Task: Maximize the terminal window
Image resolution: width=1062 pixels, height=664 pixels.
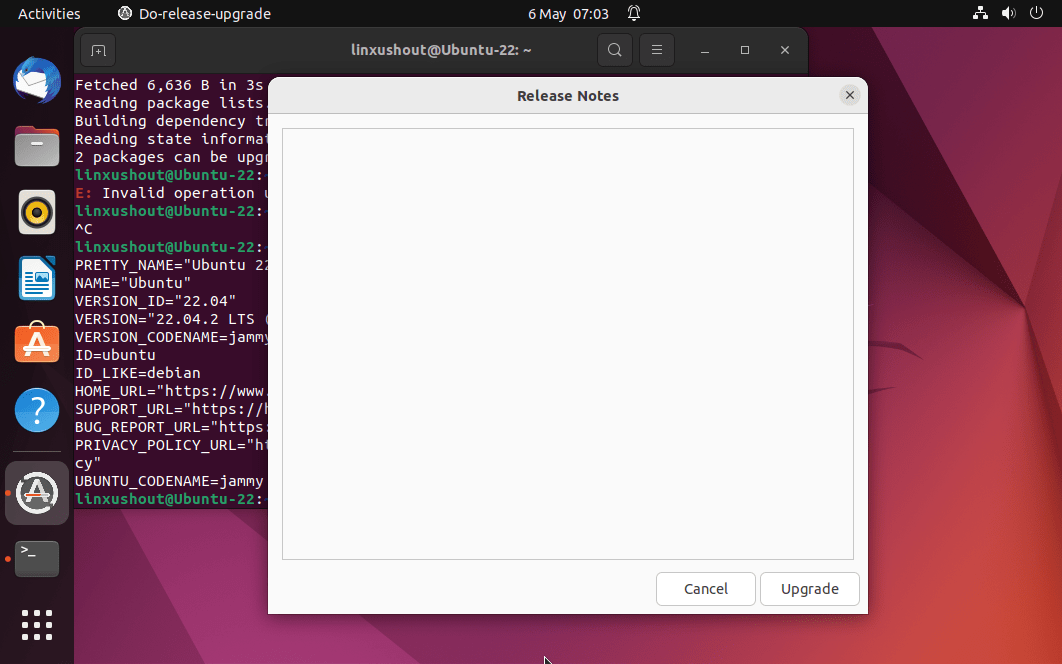Action: (745, 50)
